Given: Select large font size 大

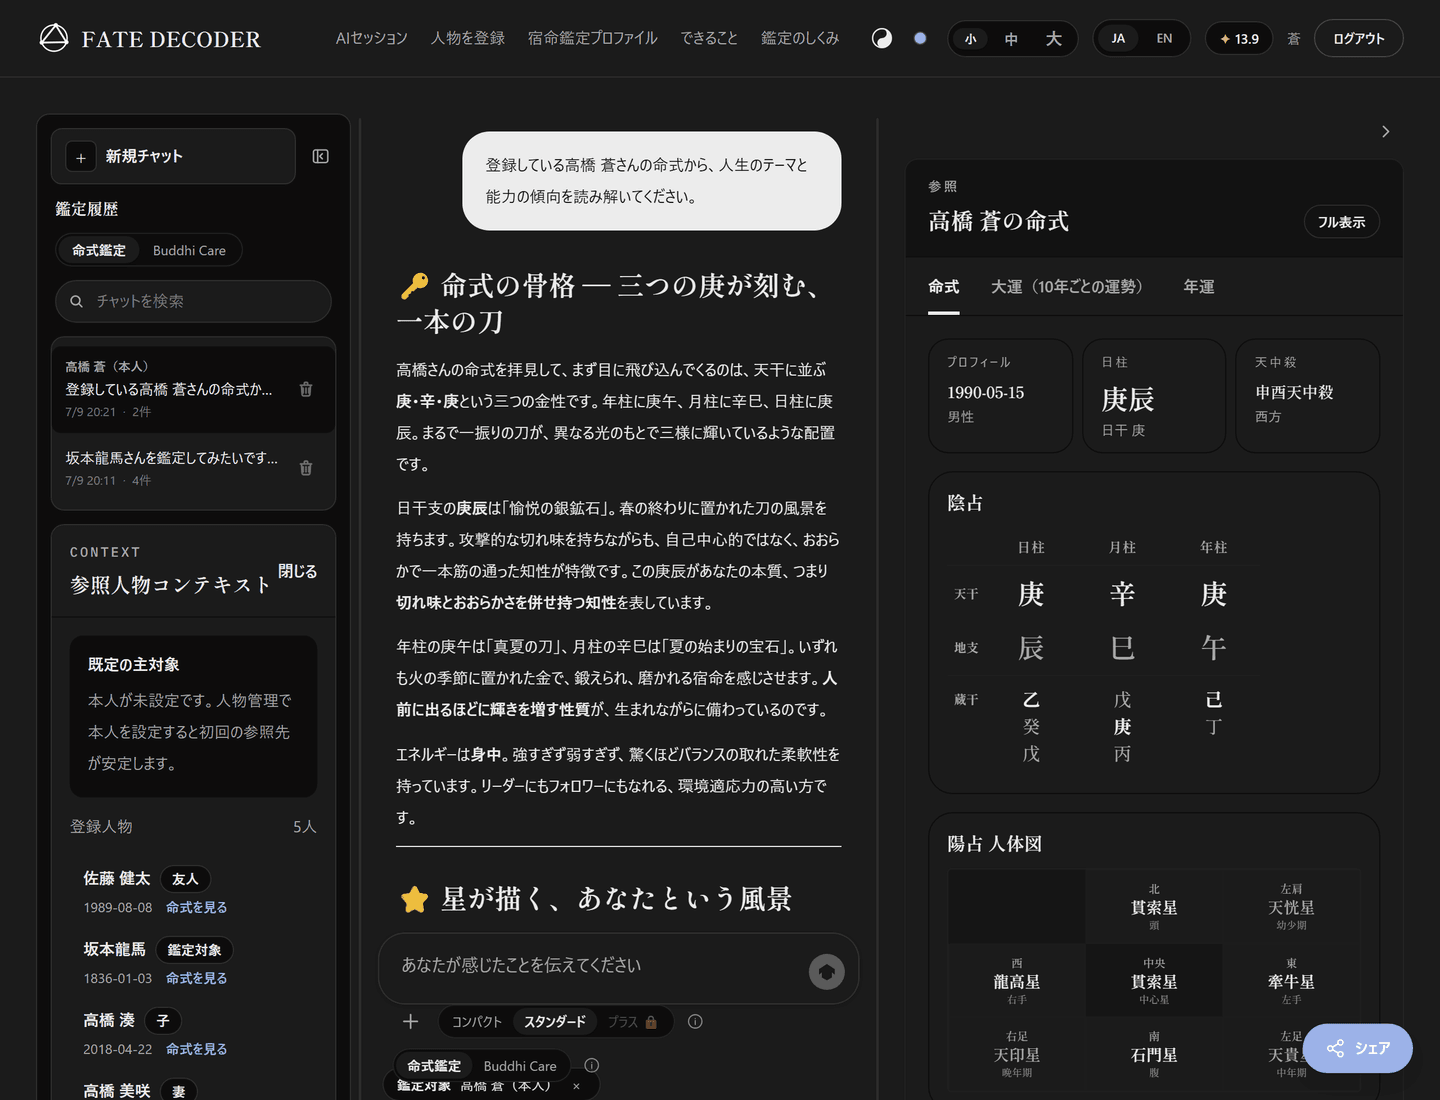Looking at the screenshot, I should (1053, 38).
